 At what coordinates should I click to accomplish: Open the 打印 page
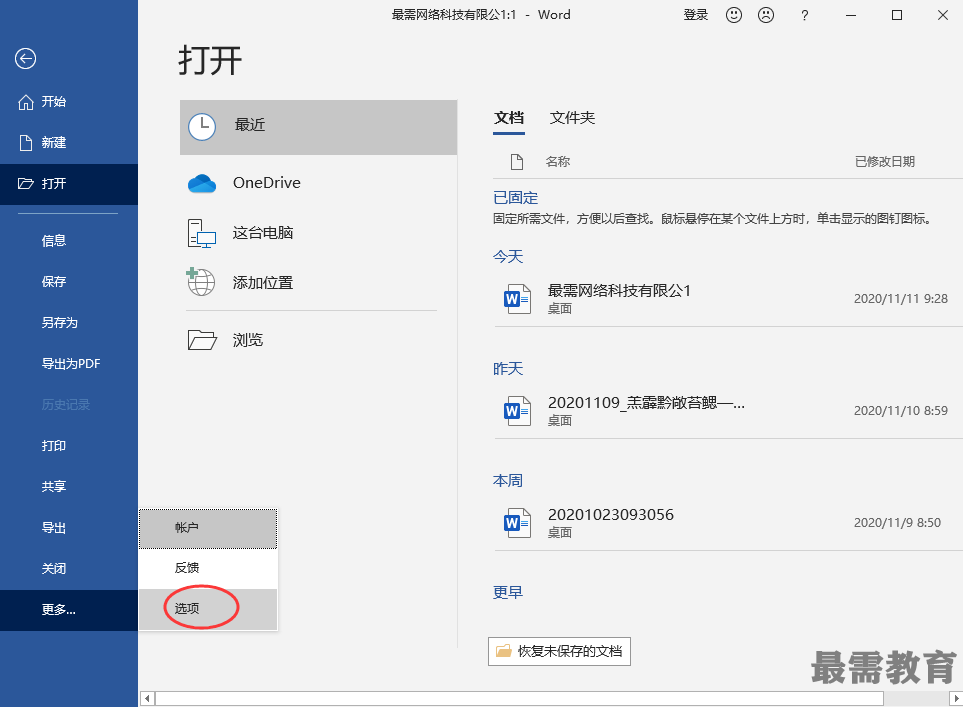[69, 445]
